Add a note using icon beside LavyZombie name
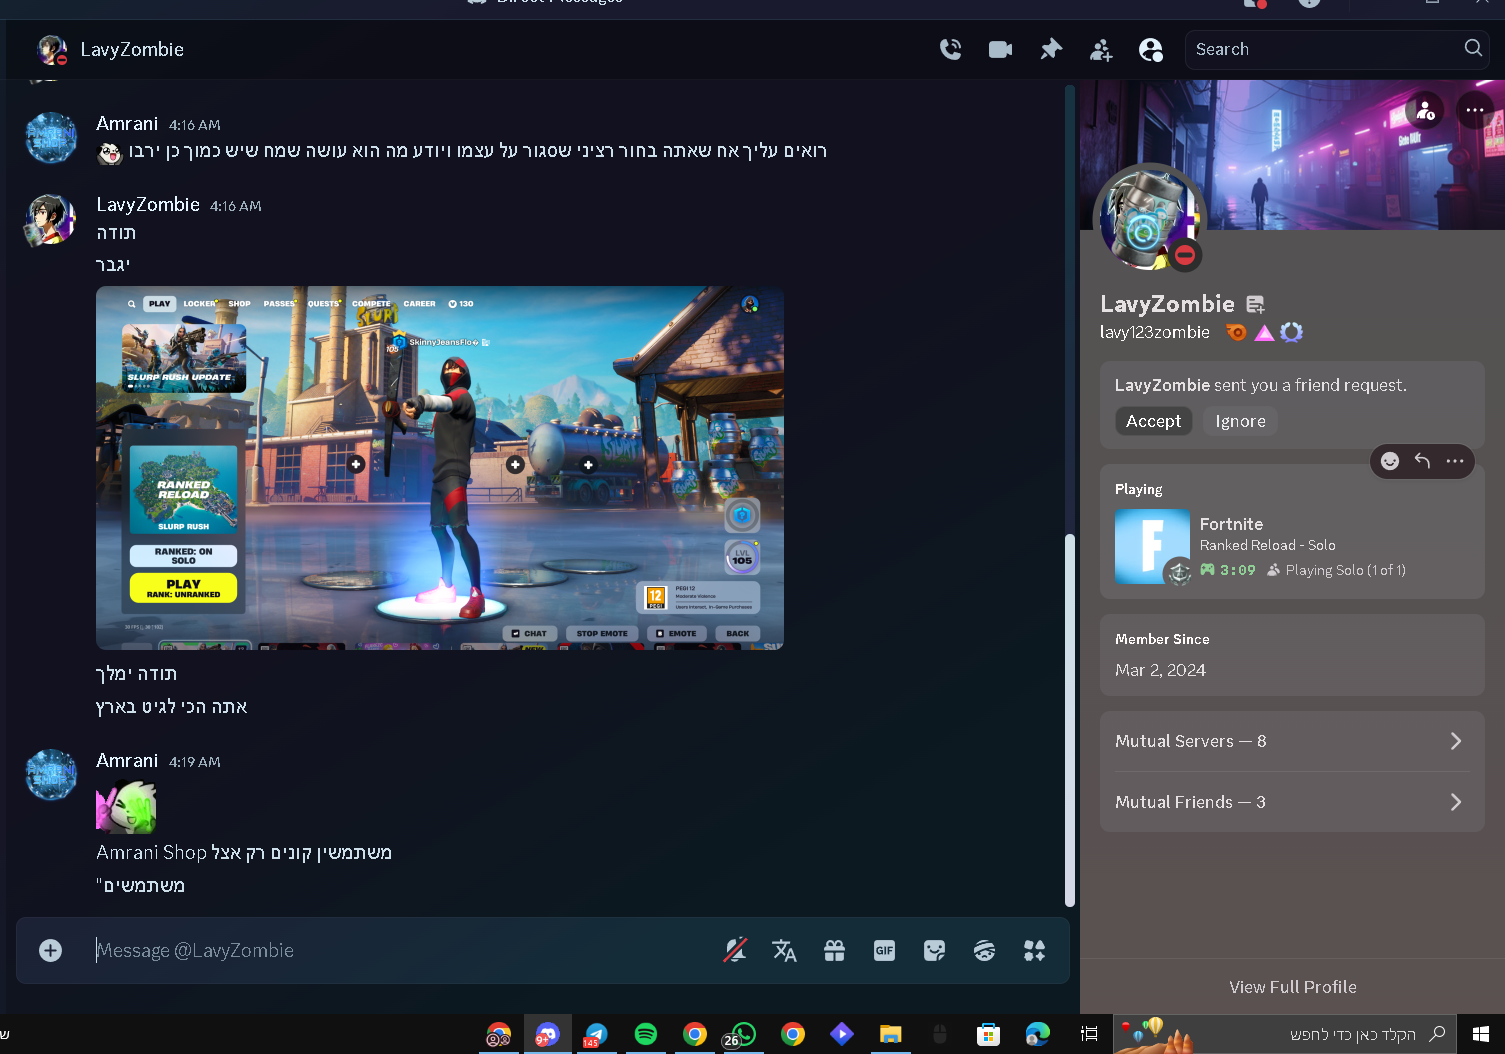Viewport: 1505px width, 1054px height. point(1256,304)
